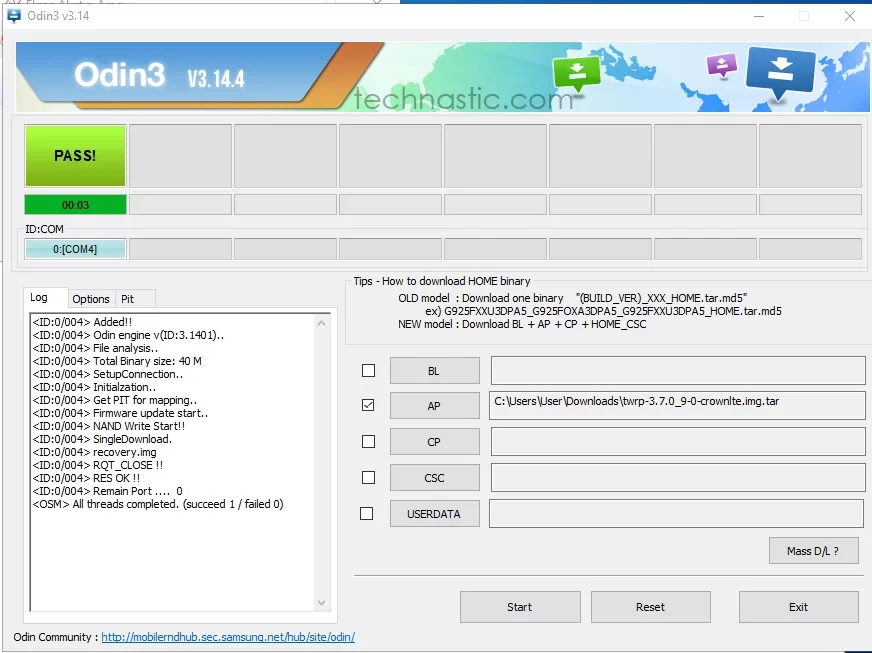The width and height of the screenshot is (872, 653).
Task: Click log scrollbar up arrow
Action: [321, 323]
